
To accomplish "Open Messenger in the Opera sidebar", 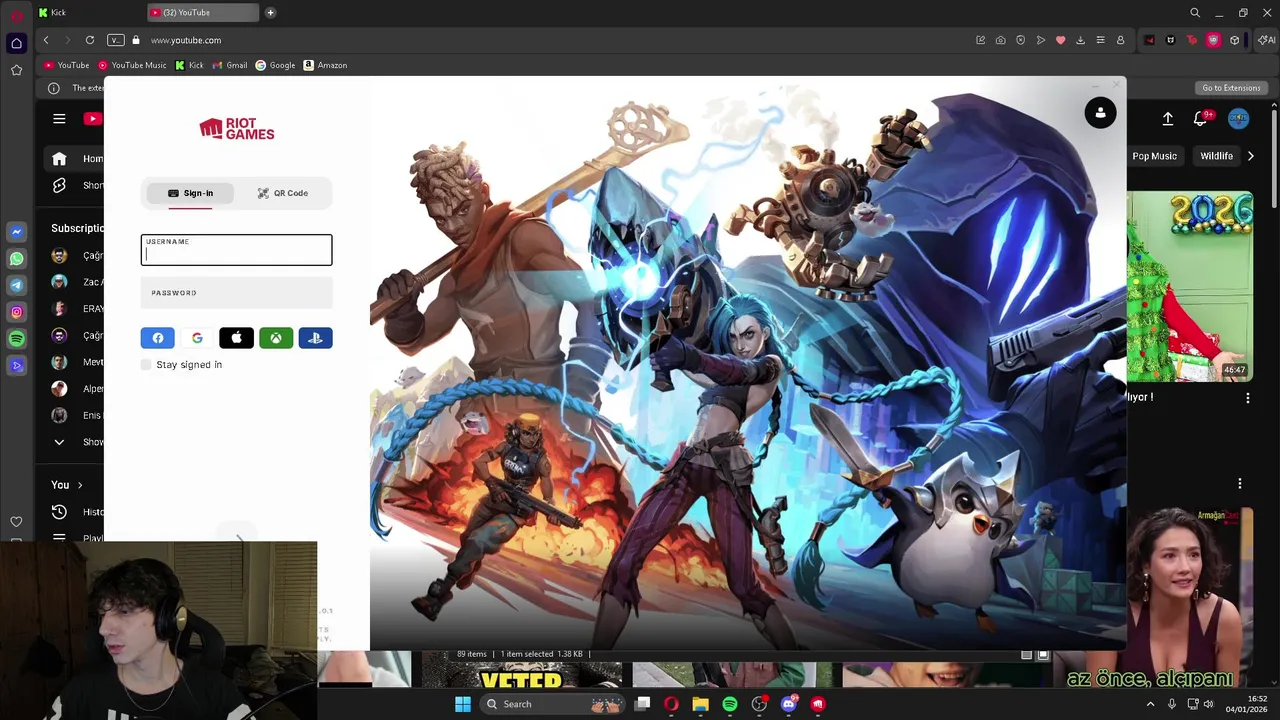I will (x=16, y=232).
